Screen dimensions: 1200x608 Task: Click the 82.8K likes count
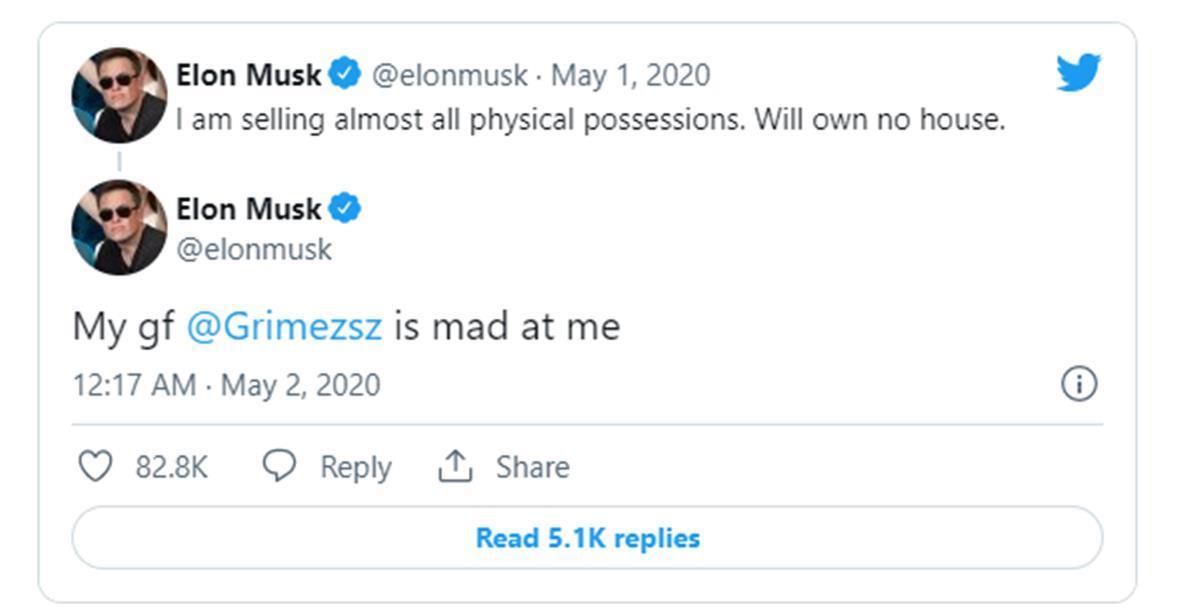tap(172, 467)
